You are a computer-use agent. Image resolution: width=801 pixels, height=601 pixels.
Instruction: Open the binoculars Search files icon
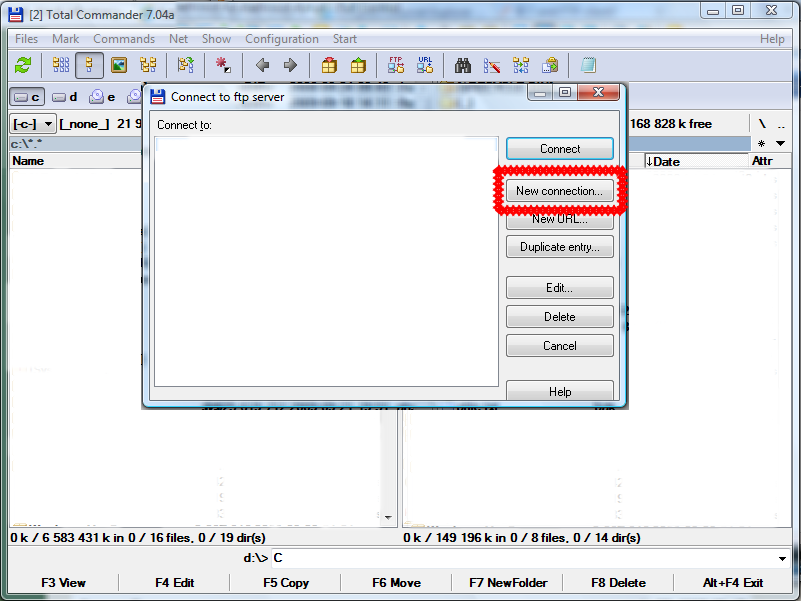463,65
